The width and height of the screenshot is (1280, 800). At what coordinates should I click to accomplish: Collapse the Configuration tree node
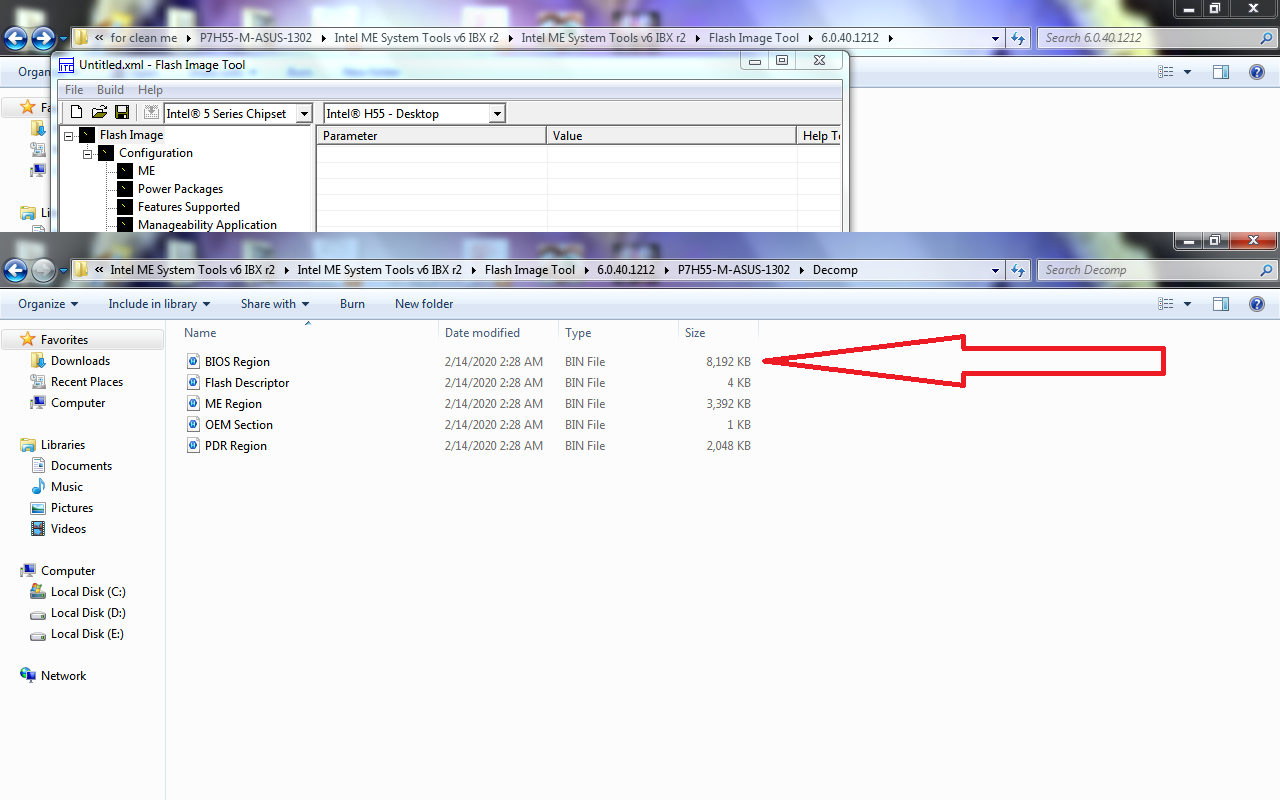[88, 153]
